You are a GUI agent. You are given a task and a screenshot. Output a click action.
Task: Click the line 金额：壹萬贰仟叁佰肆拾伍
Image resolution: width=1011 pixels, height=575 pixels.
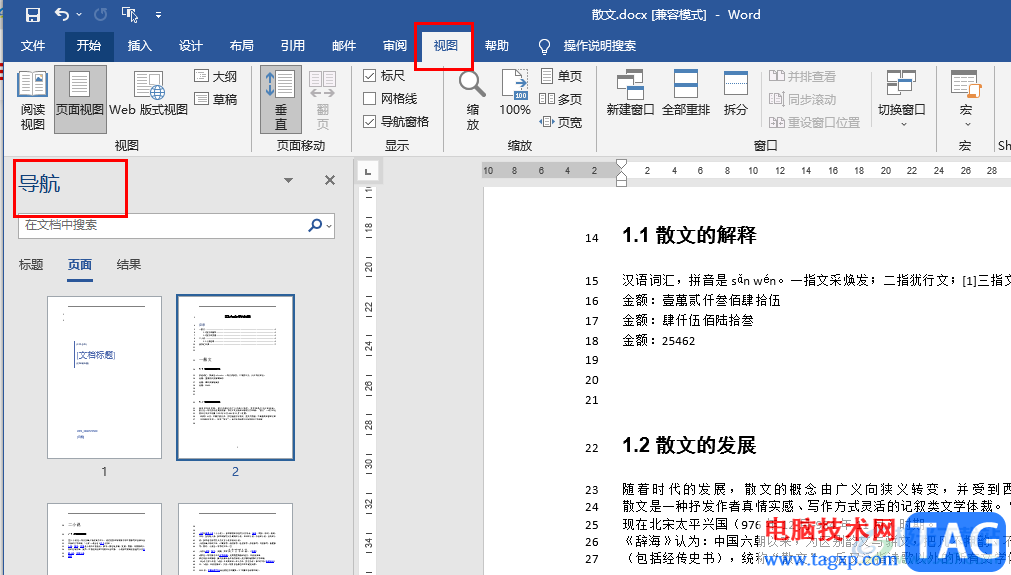702,300
